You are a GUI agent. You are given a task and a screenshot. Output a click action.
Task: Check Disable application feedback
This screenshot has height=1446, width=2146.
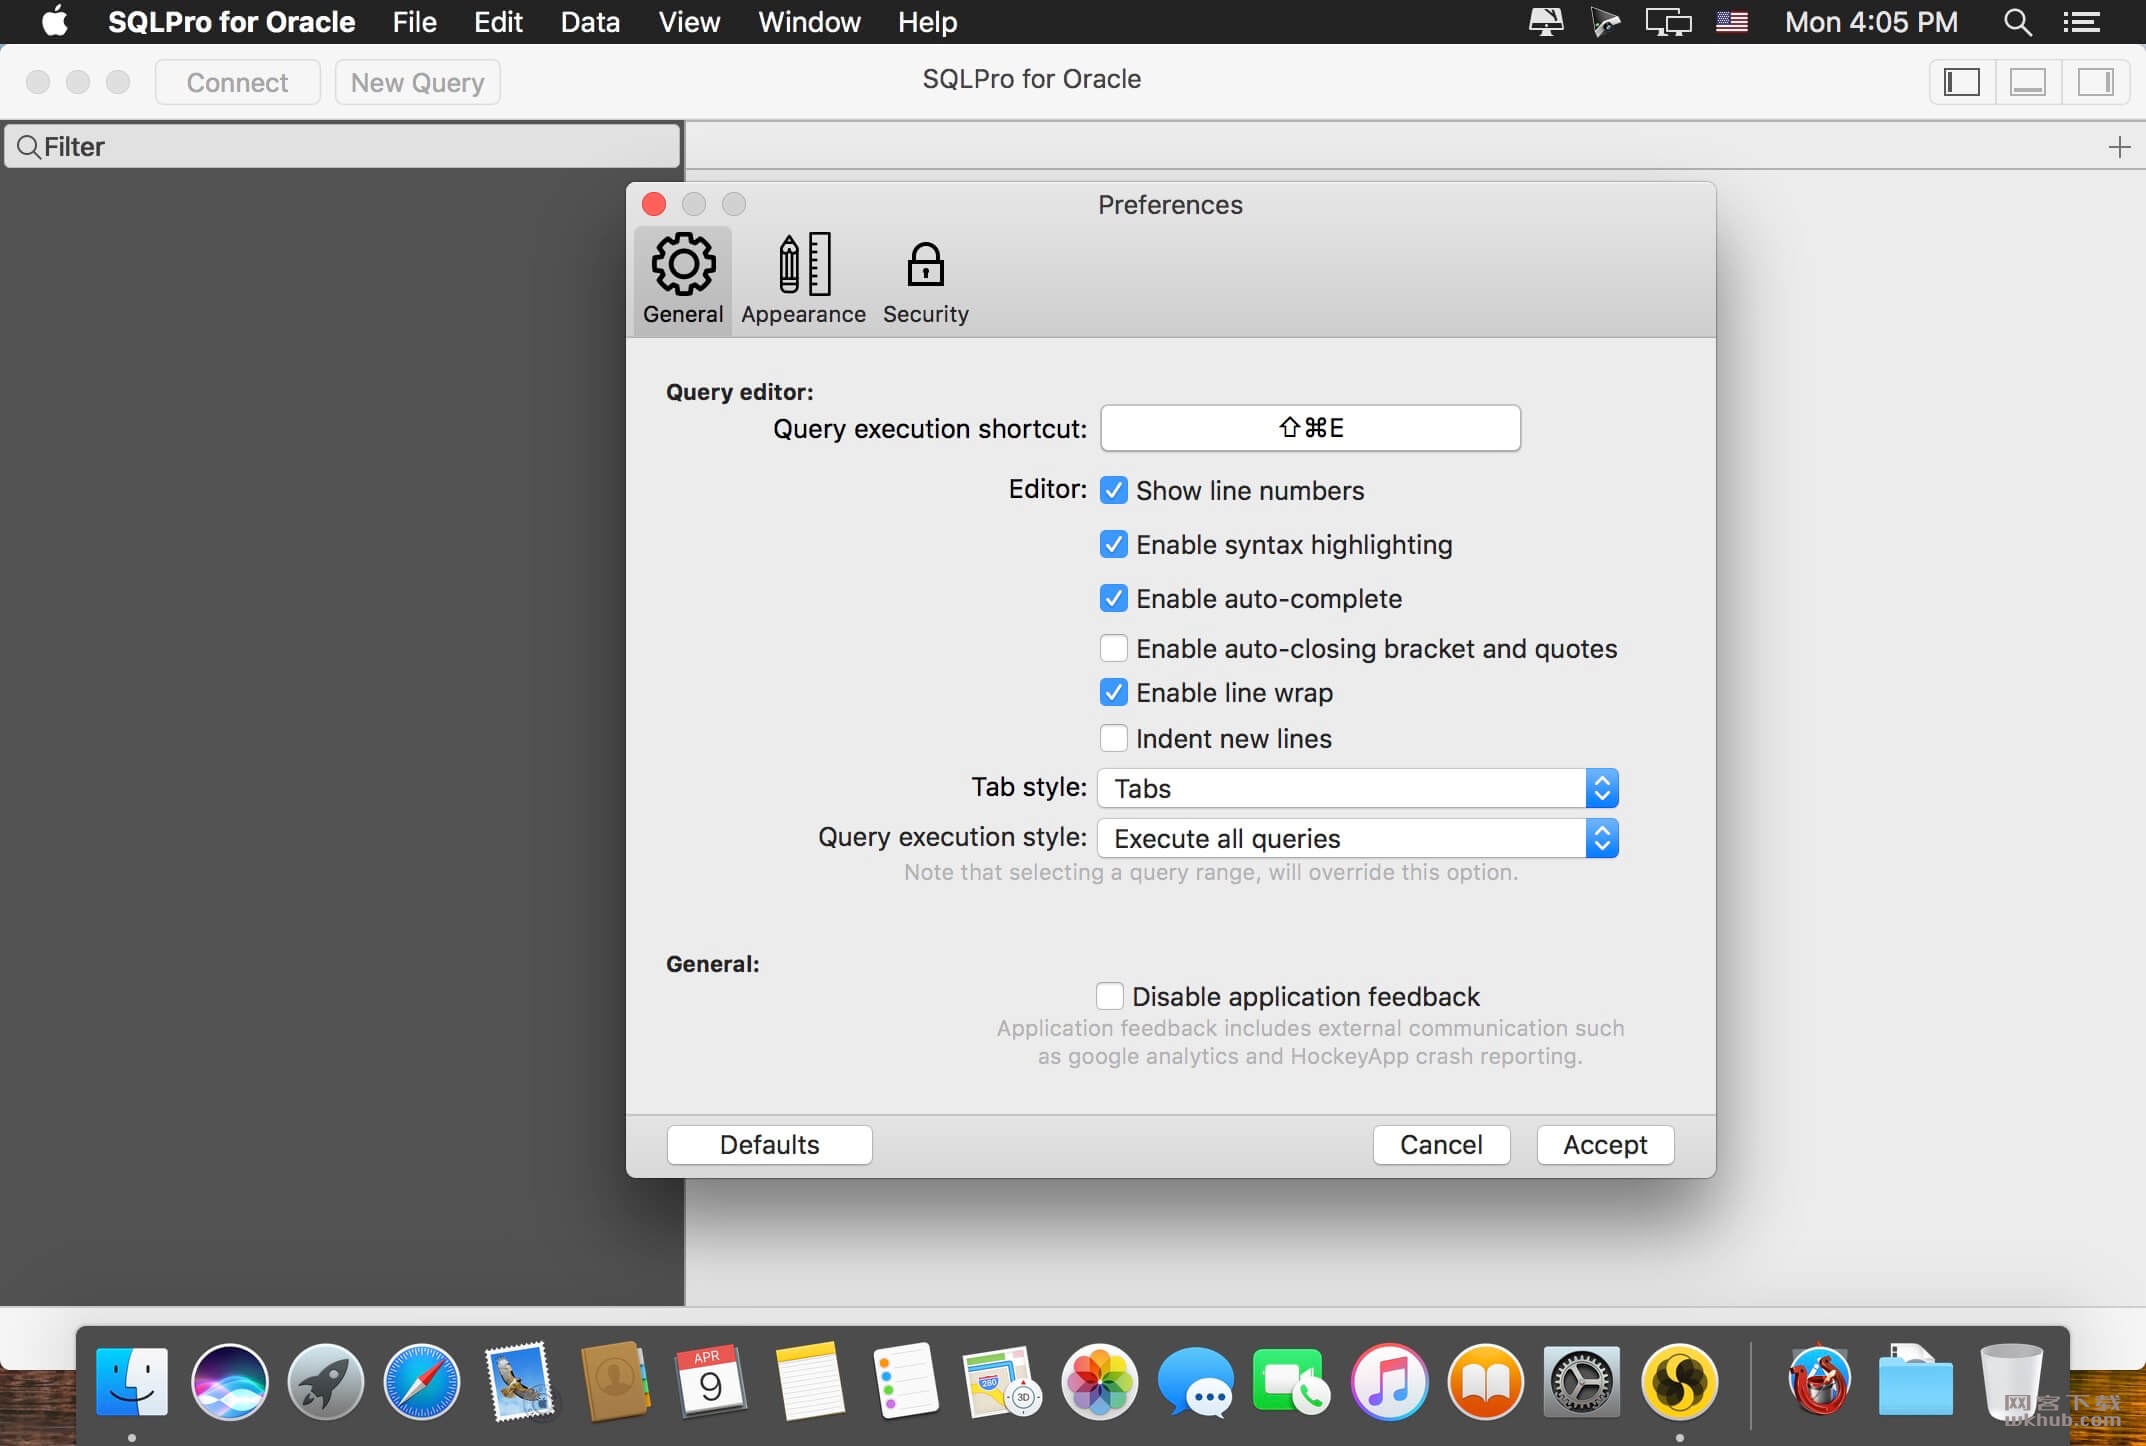click(x=1109, y=996)
